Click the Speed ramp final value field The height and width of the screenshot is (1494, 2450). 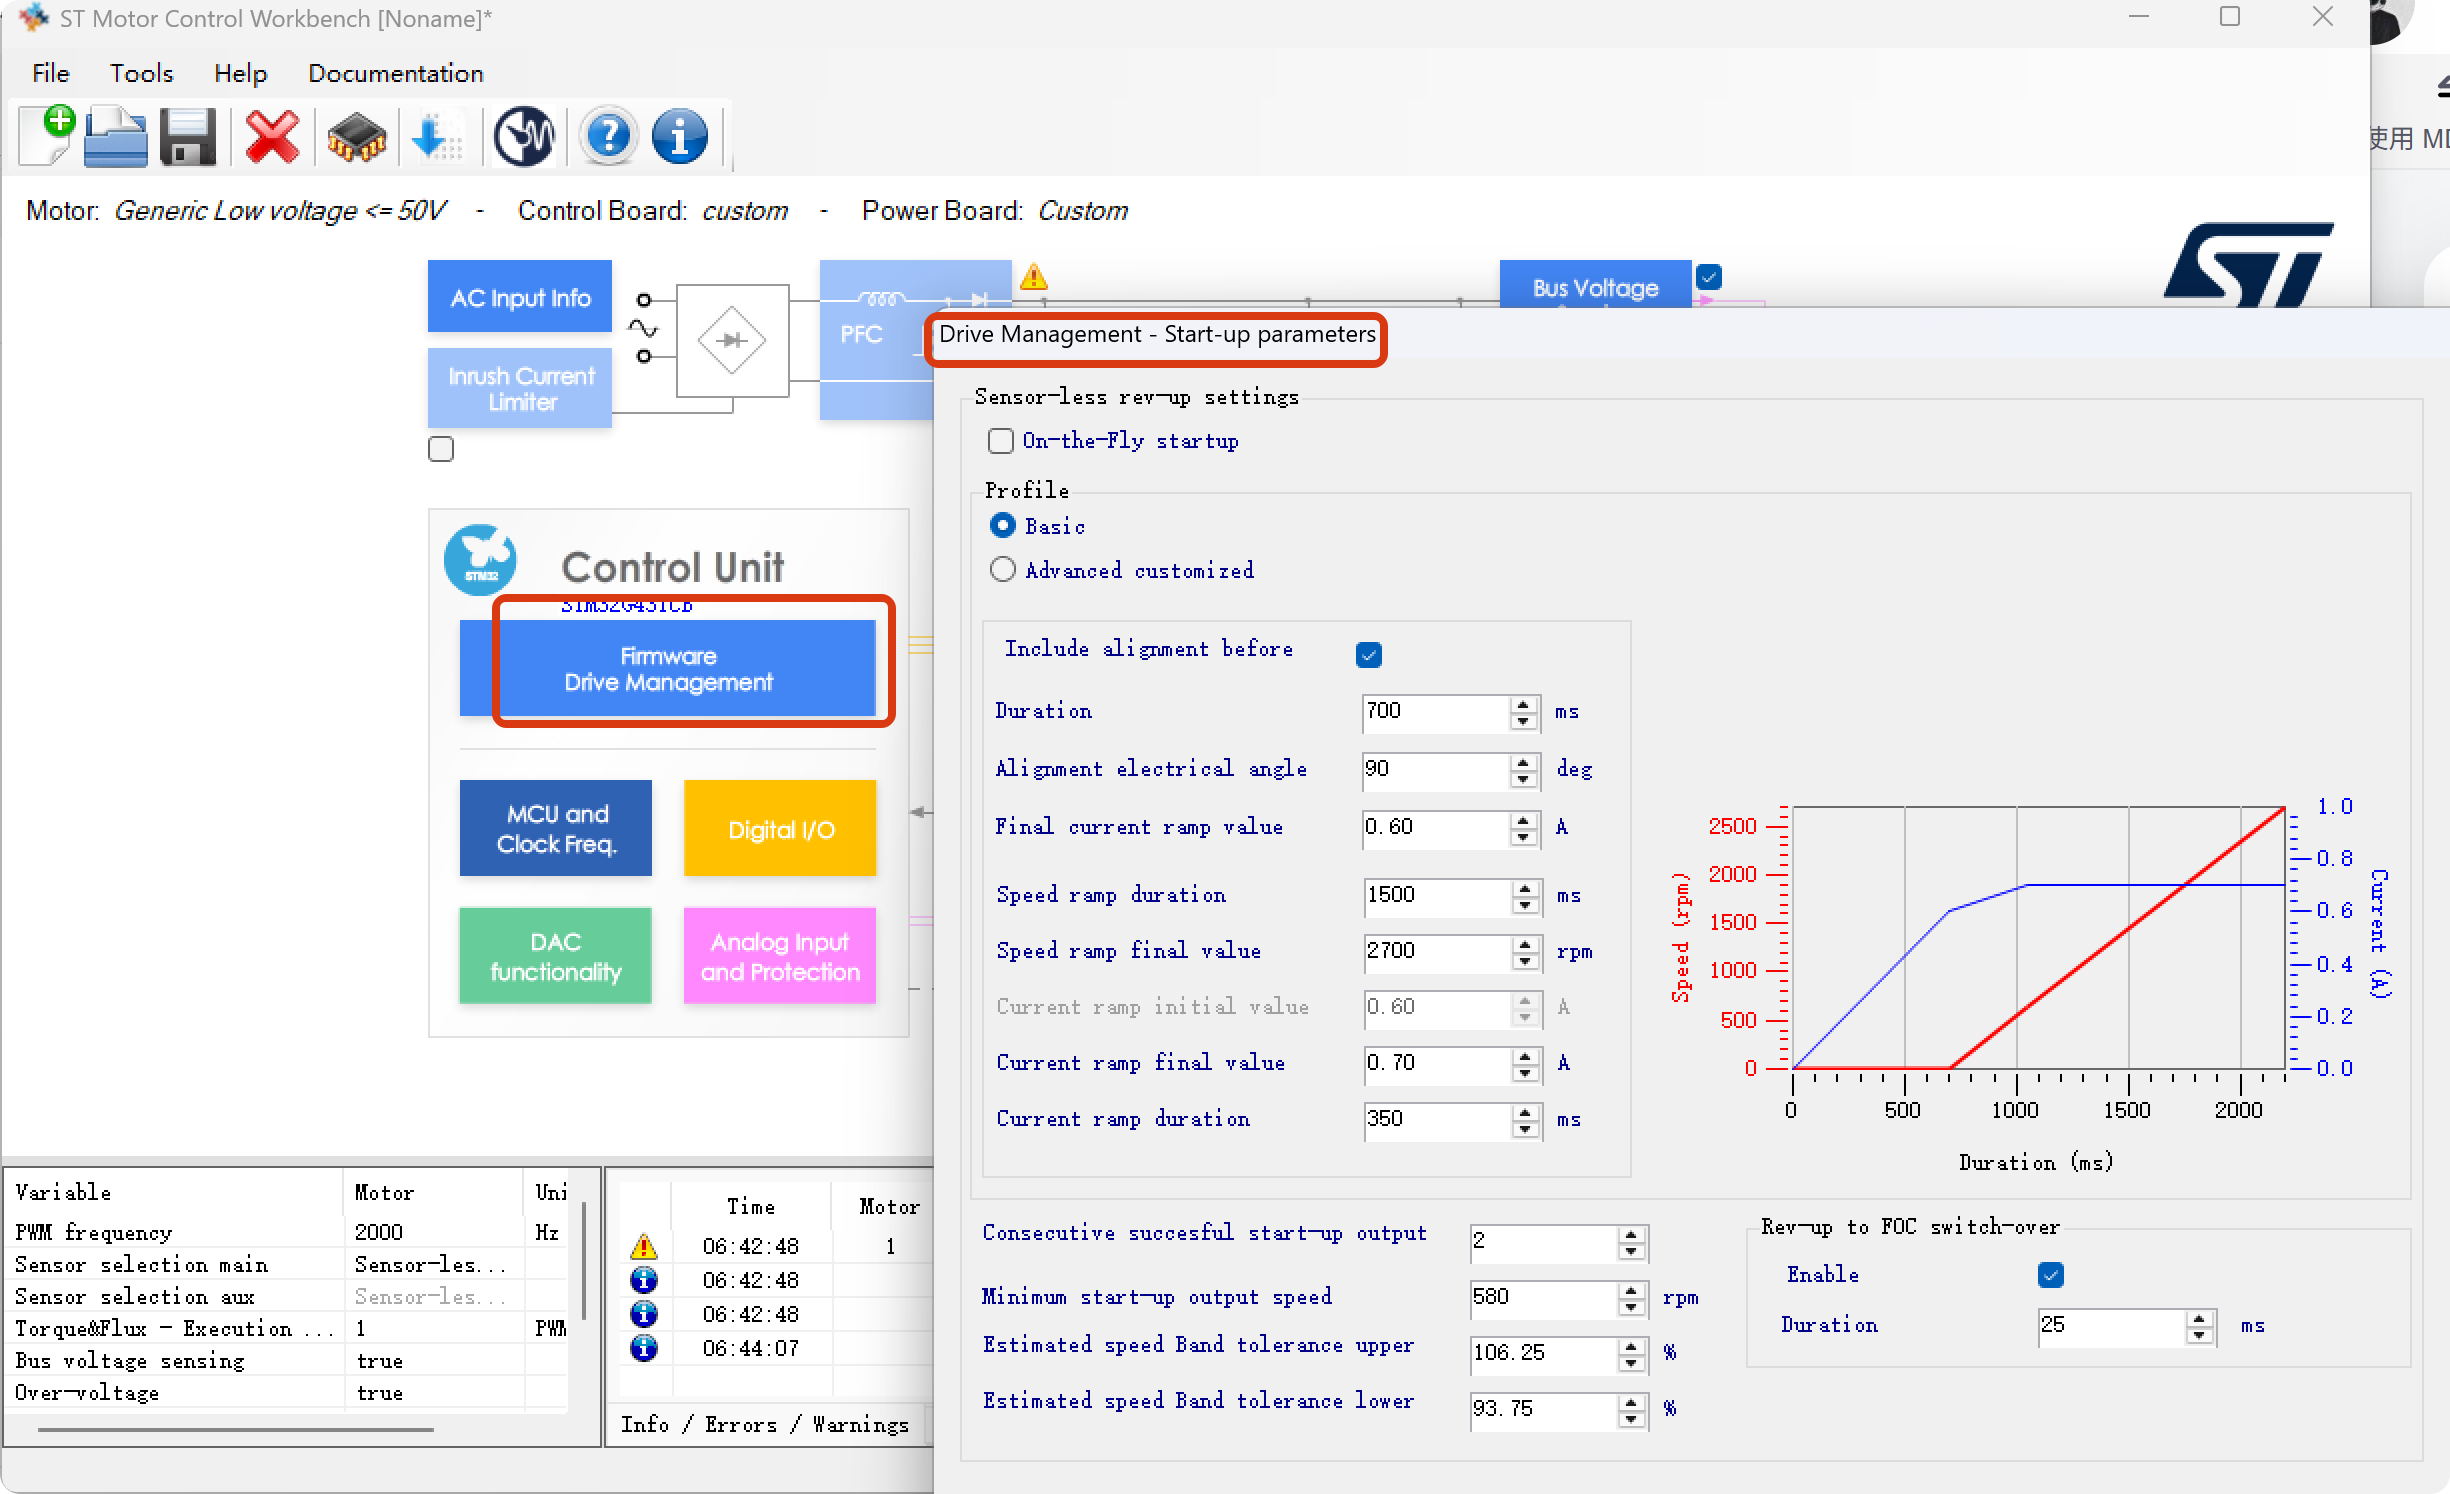coord(1436,951)
